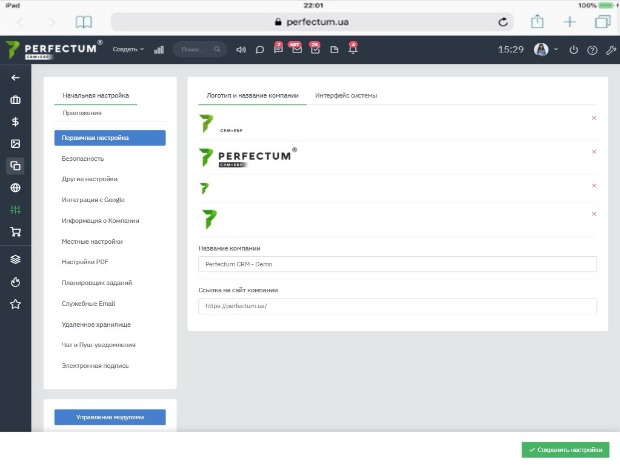Click the Сохранить настройки button
620x465 pixels.
point(565,450)
